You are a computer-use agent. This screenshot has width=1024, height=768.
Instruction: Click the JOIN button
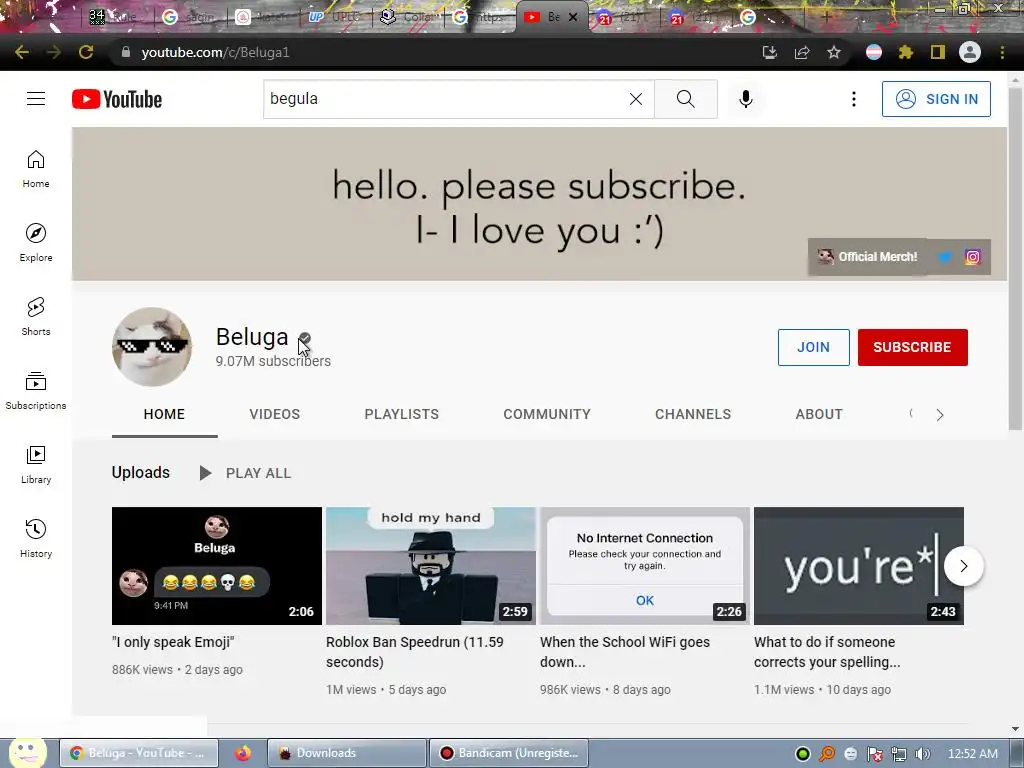tap(814, 347)
